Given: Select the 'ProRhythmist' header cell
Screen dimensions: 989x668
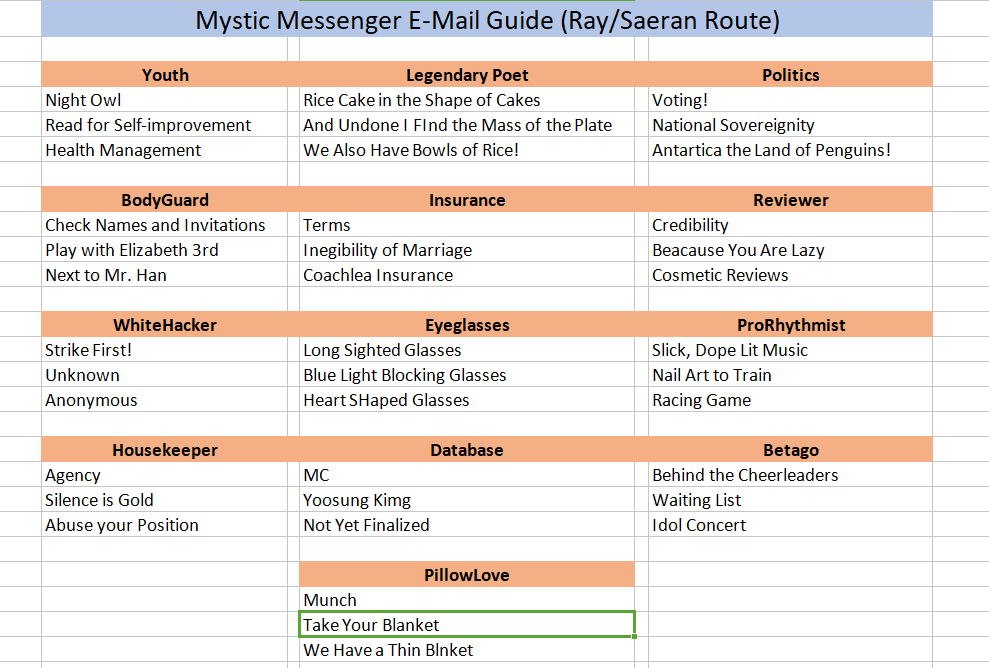Looking at the screenshot, I should [x=790, y=324].
